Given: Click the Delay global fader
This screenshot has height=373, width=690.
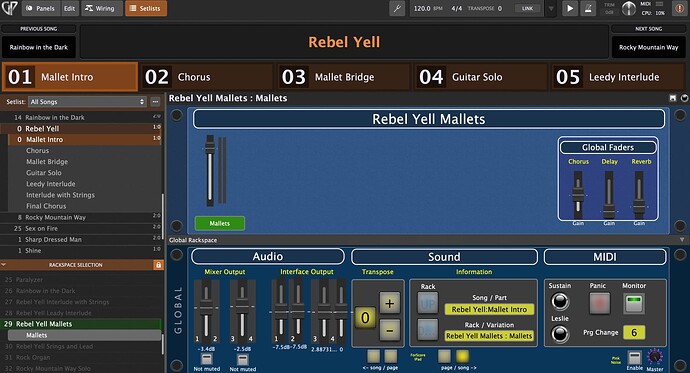Looking at the screenshot, I should click(609, 194).
